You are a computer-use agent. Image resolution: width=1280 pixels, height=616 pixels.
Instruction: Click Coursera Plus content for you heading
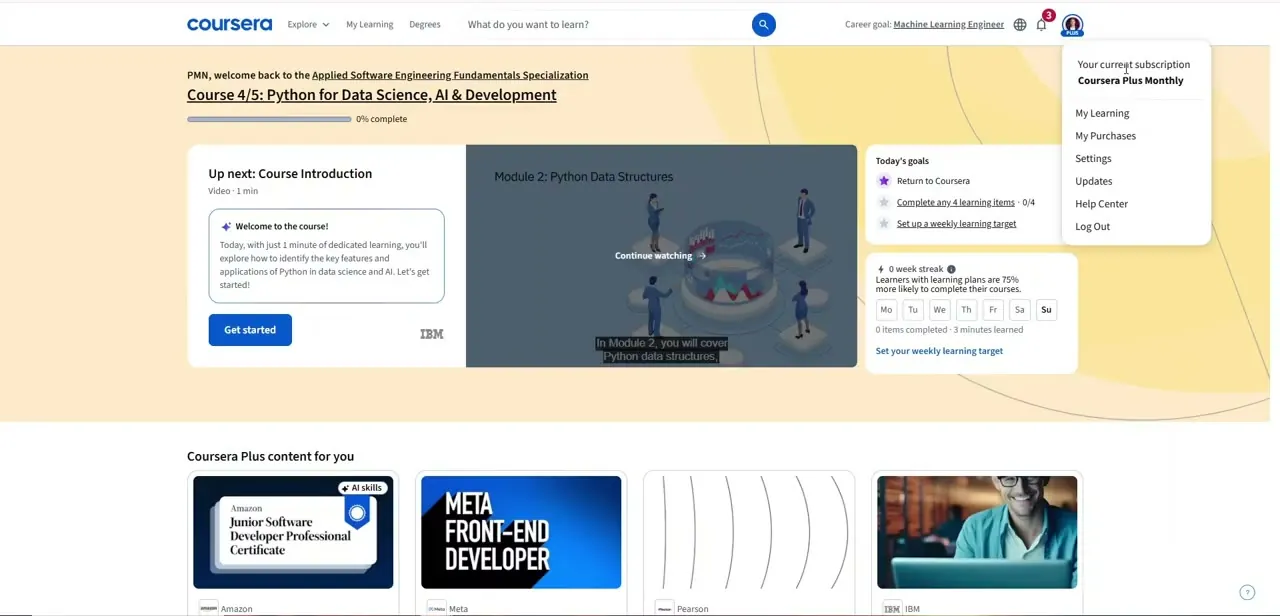pyautogui.click(x=270, y=456)
